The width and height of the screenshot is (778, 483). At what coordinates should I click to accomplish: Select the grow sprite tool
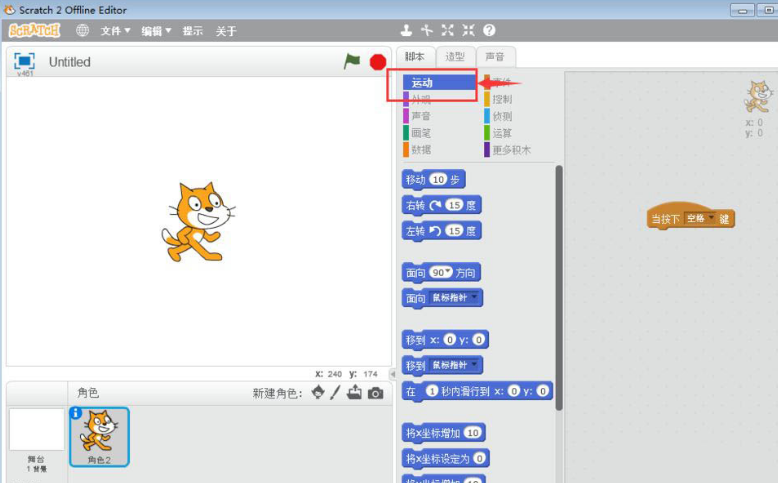pos(448,30)
